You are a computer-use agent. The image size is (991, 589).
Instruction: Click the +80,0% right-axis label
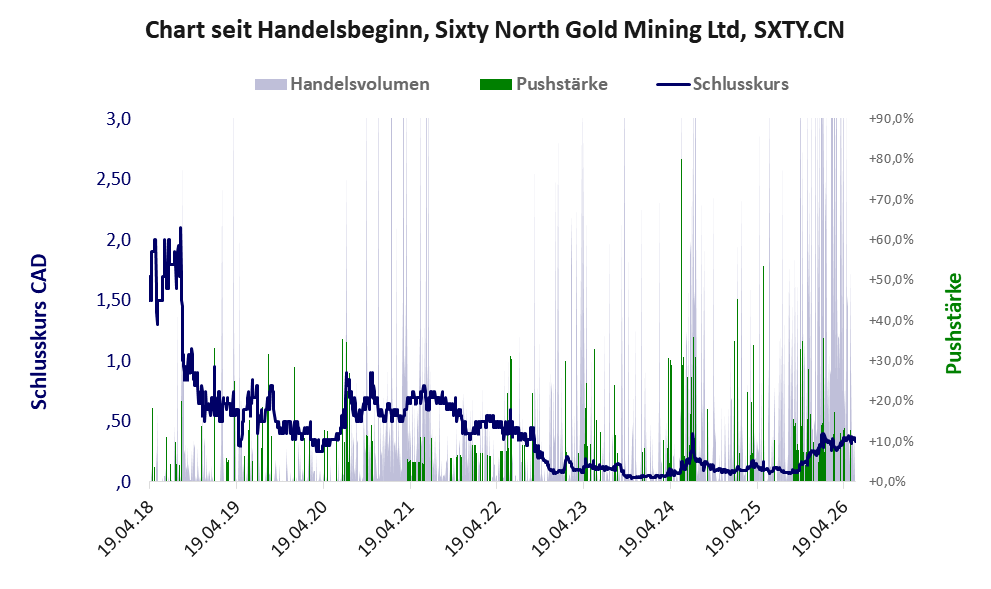tap(891, 159)
